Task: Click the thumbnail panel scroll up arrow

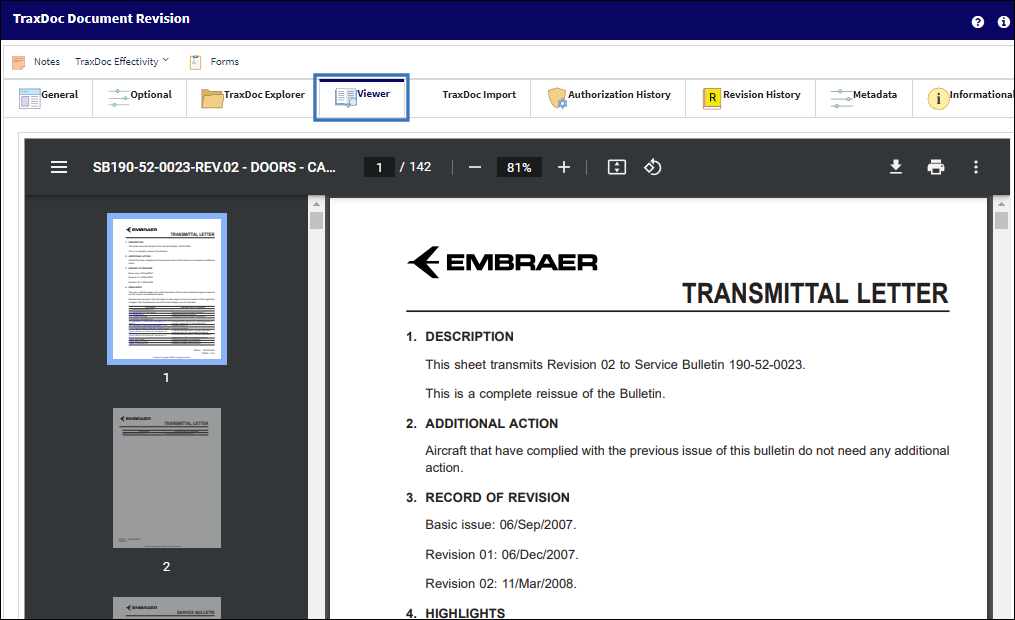Action: (x=317, y=204)
